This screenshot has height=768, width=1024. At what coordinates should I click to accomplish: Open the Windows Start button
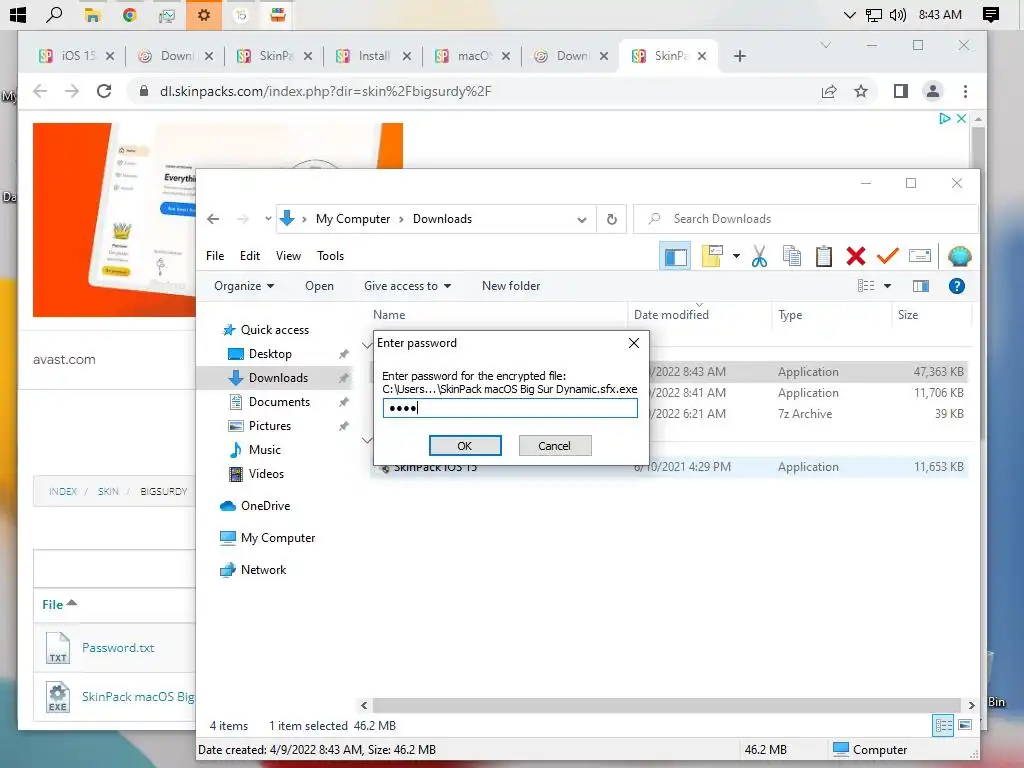[x=18, y=14]
